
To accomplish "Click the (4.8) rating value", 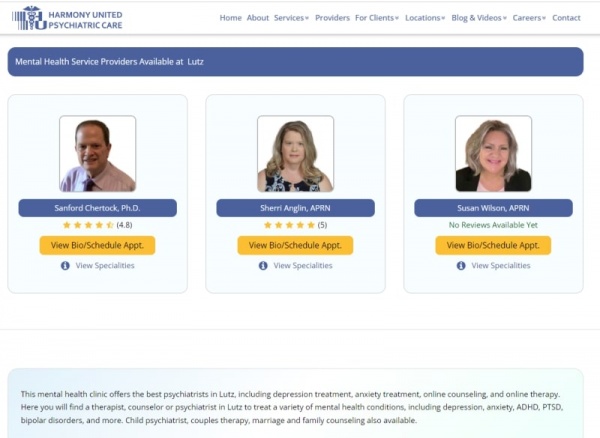I will click(124, 225).
